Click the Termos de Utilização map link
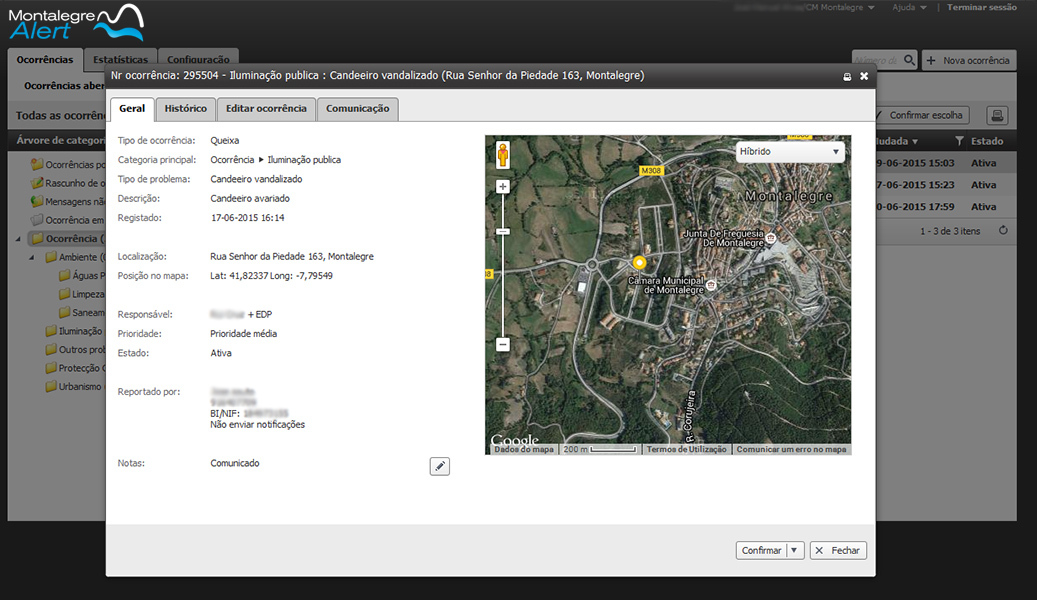This screenshot has width=1037, height=600. (x=686, y=450)
